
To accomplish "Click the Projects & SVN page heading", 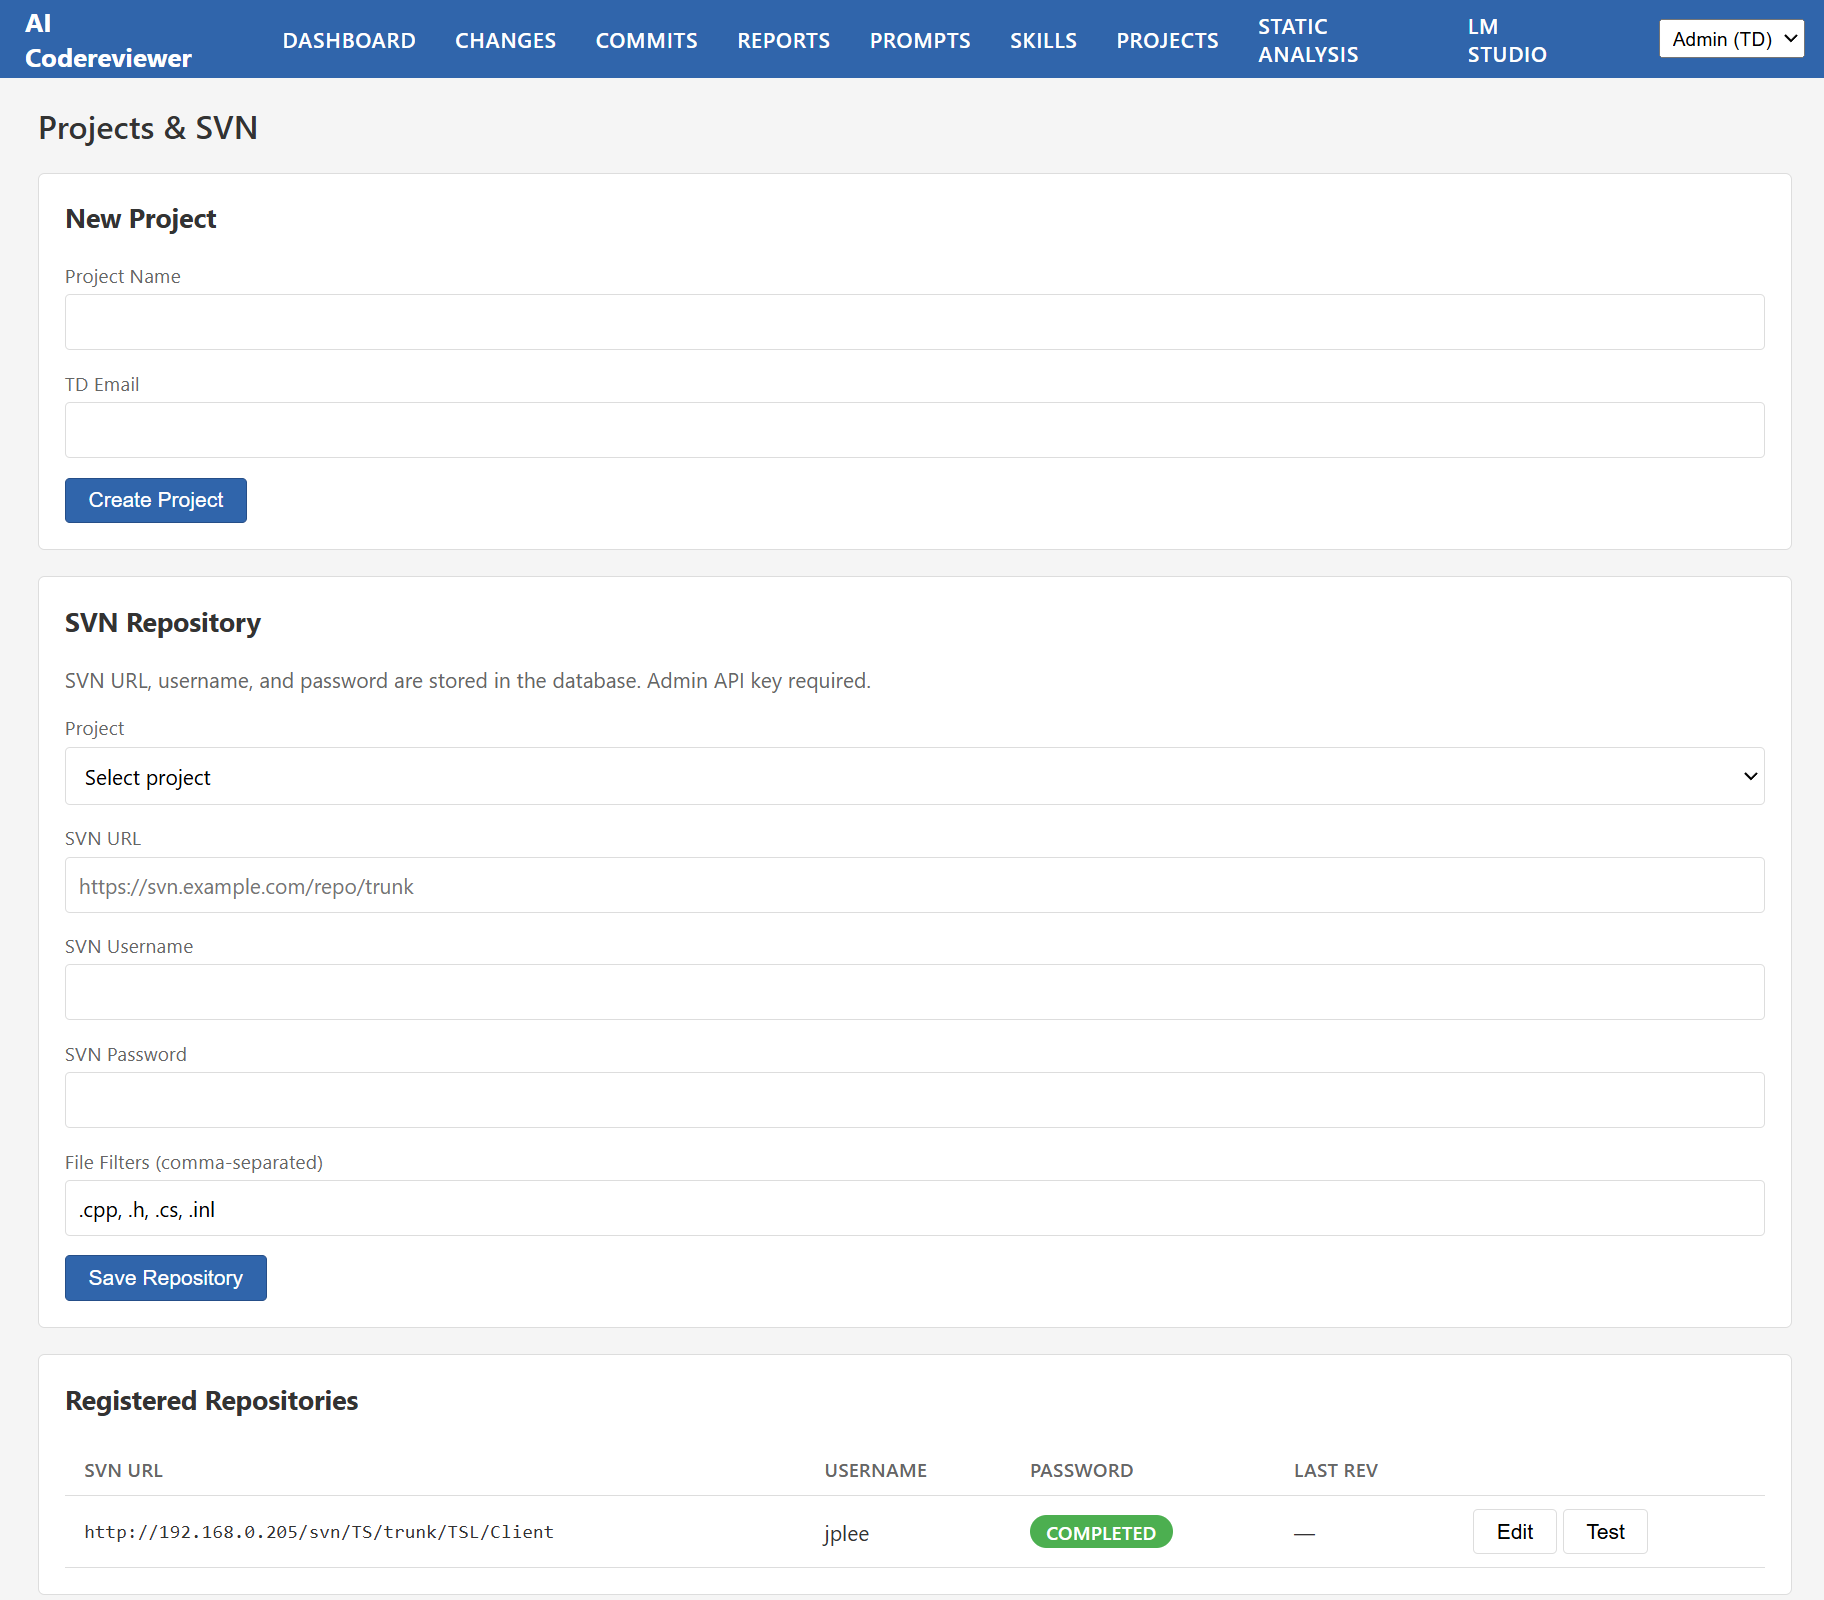I will (x=148, y=128).
